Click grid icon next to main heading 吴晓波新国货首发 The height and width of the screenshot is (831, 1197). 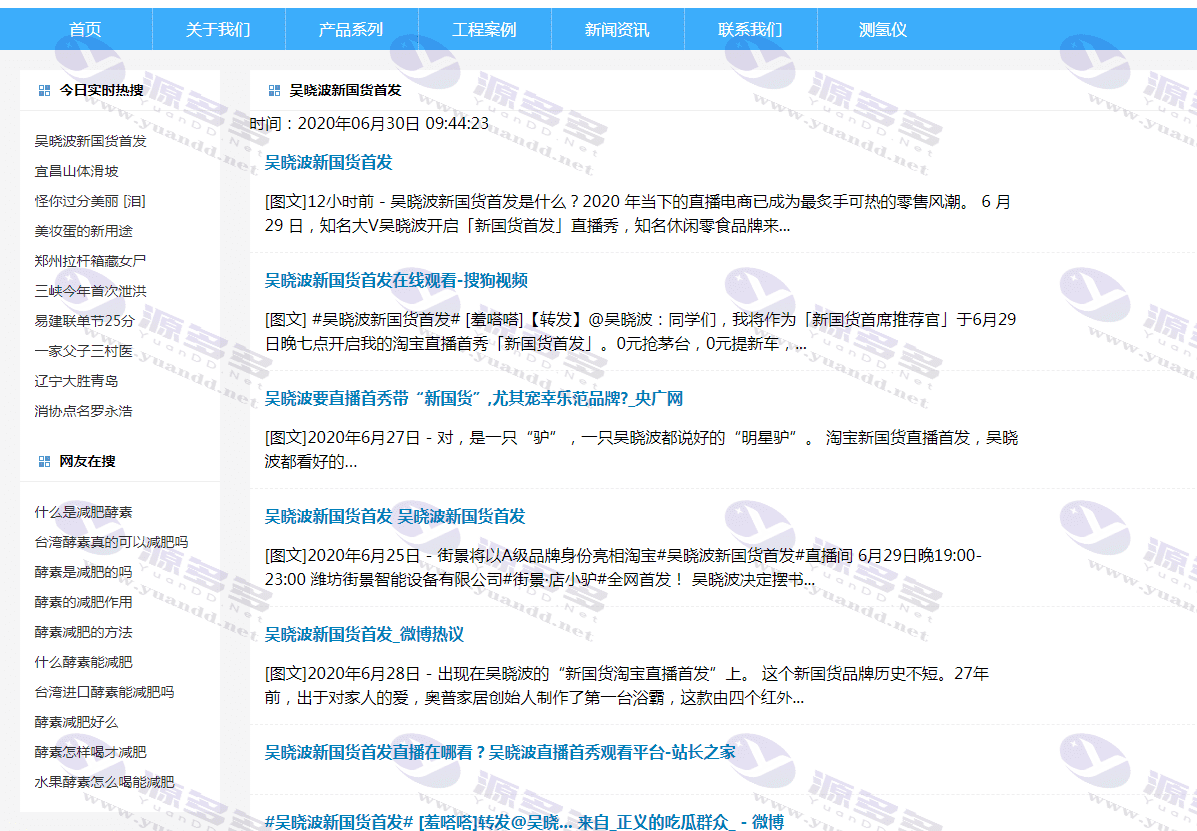(x=275, y=91)
